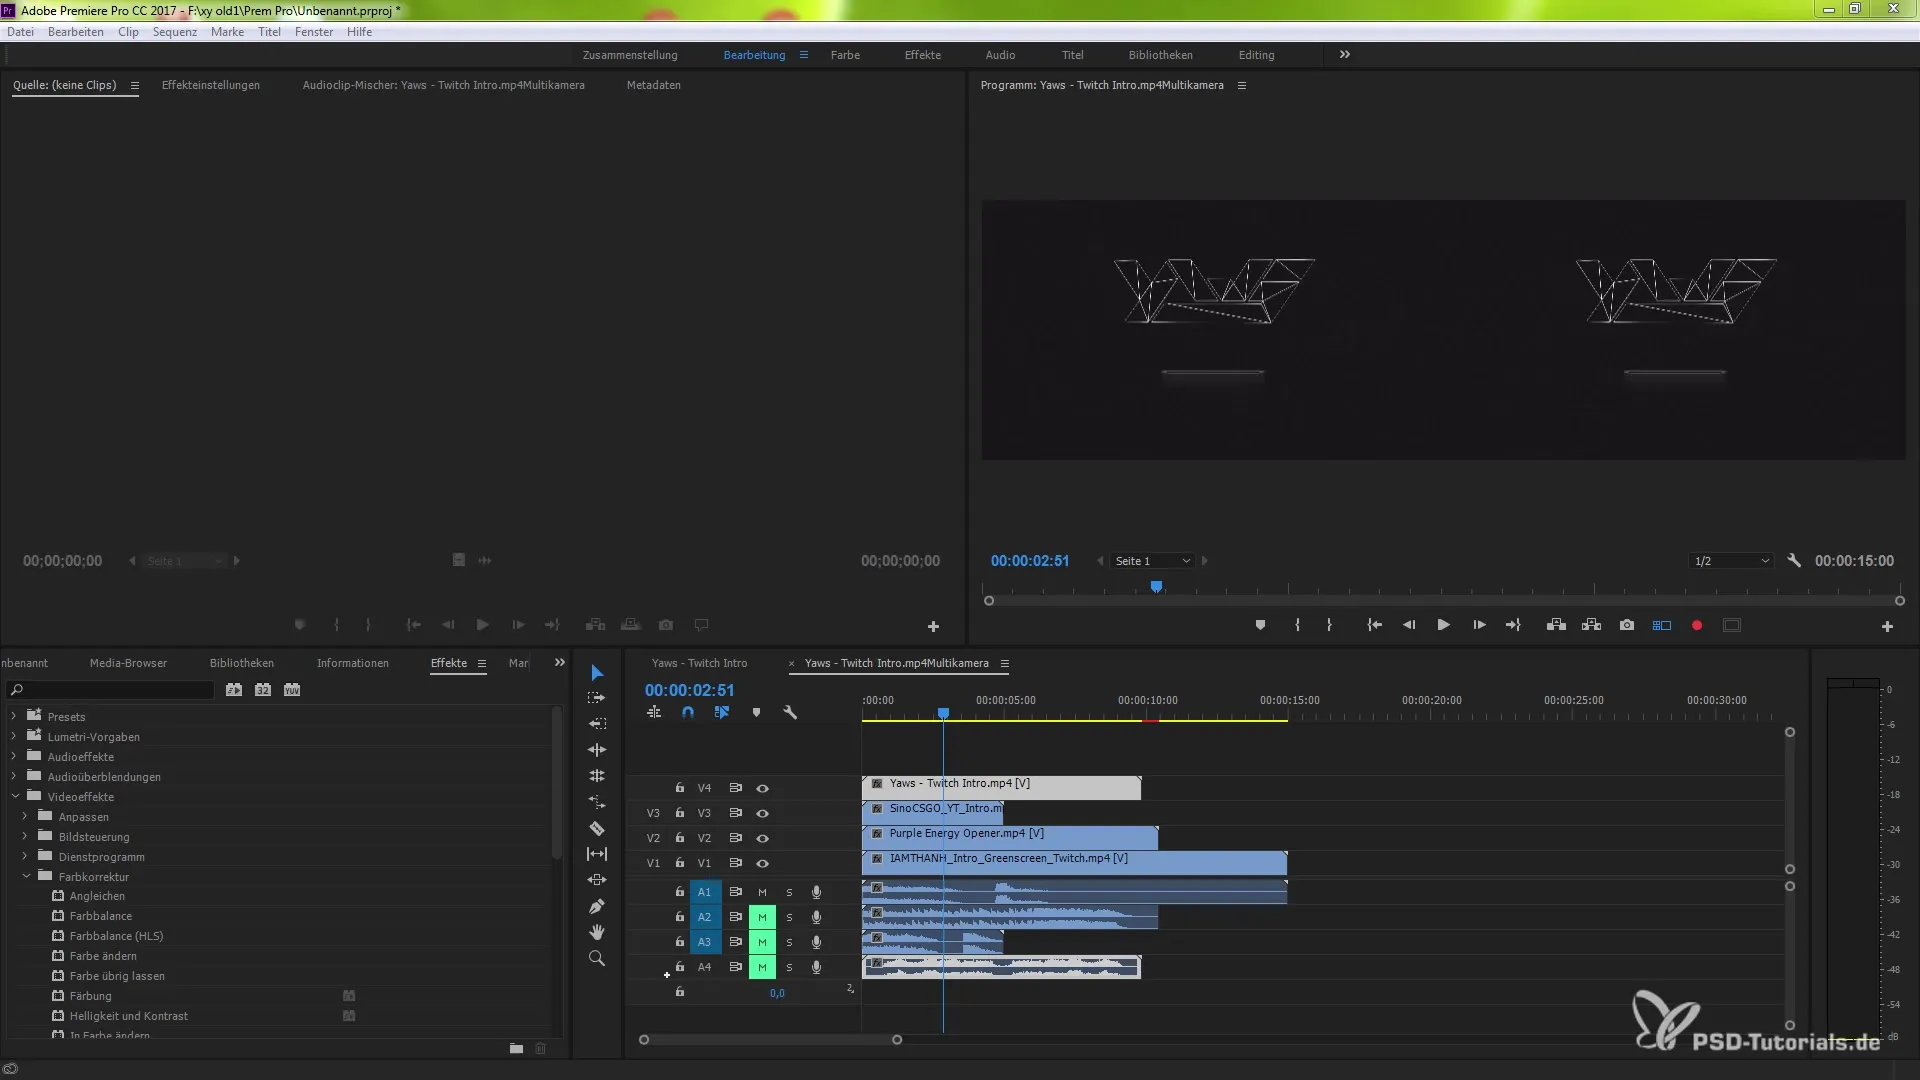Select the Hand tool

click(597, 932)
